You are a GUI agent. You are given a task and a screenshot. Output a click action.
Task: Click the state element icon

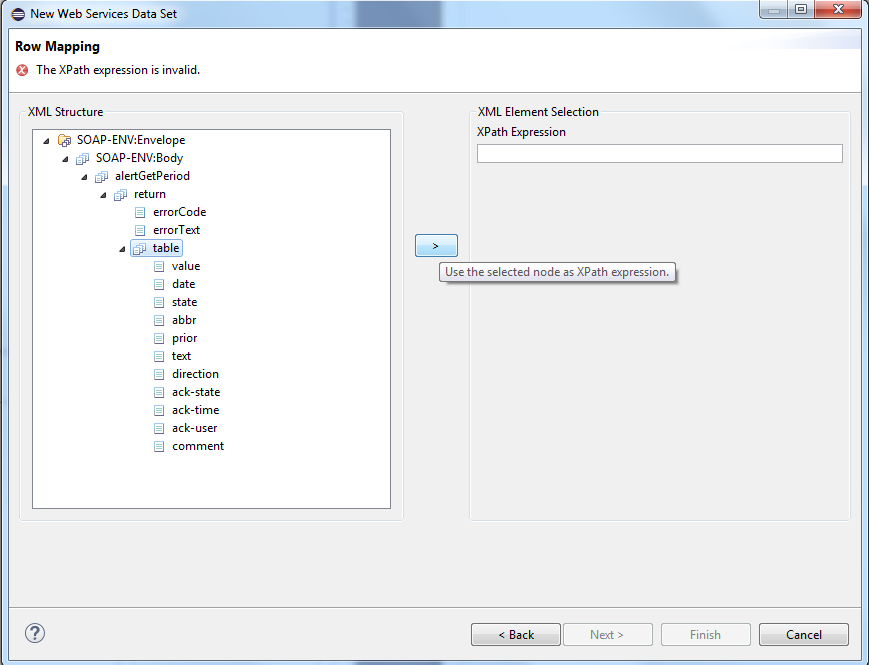tap(159, 303)
